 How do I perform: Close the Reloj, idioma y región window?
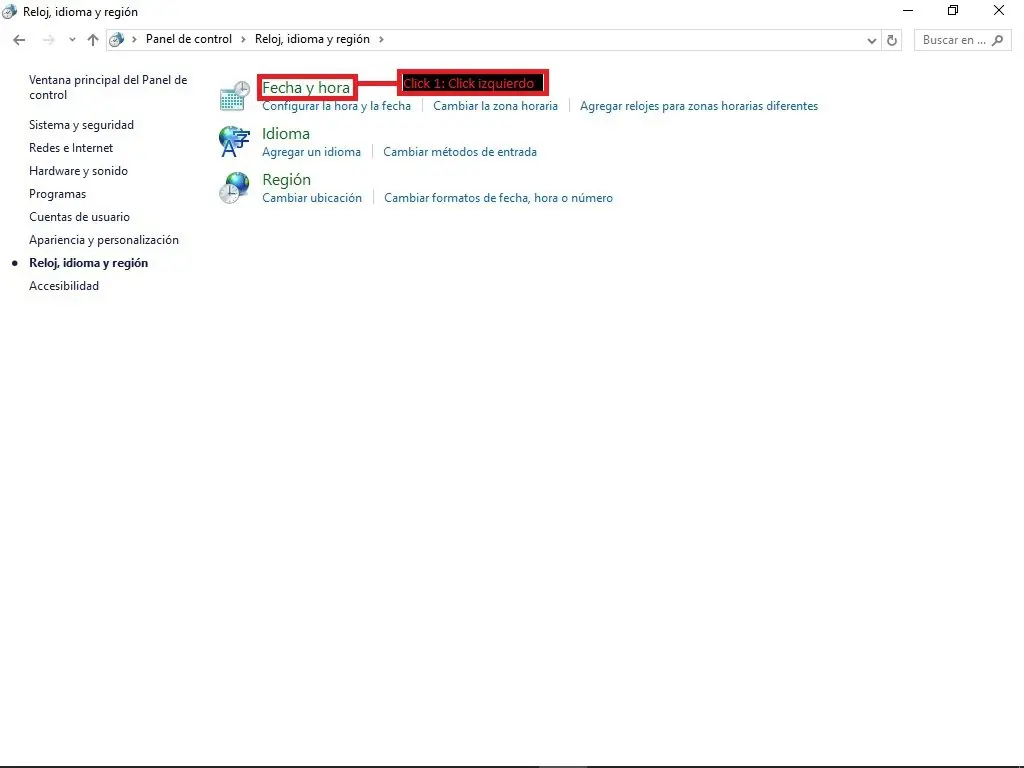999,10
